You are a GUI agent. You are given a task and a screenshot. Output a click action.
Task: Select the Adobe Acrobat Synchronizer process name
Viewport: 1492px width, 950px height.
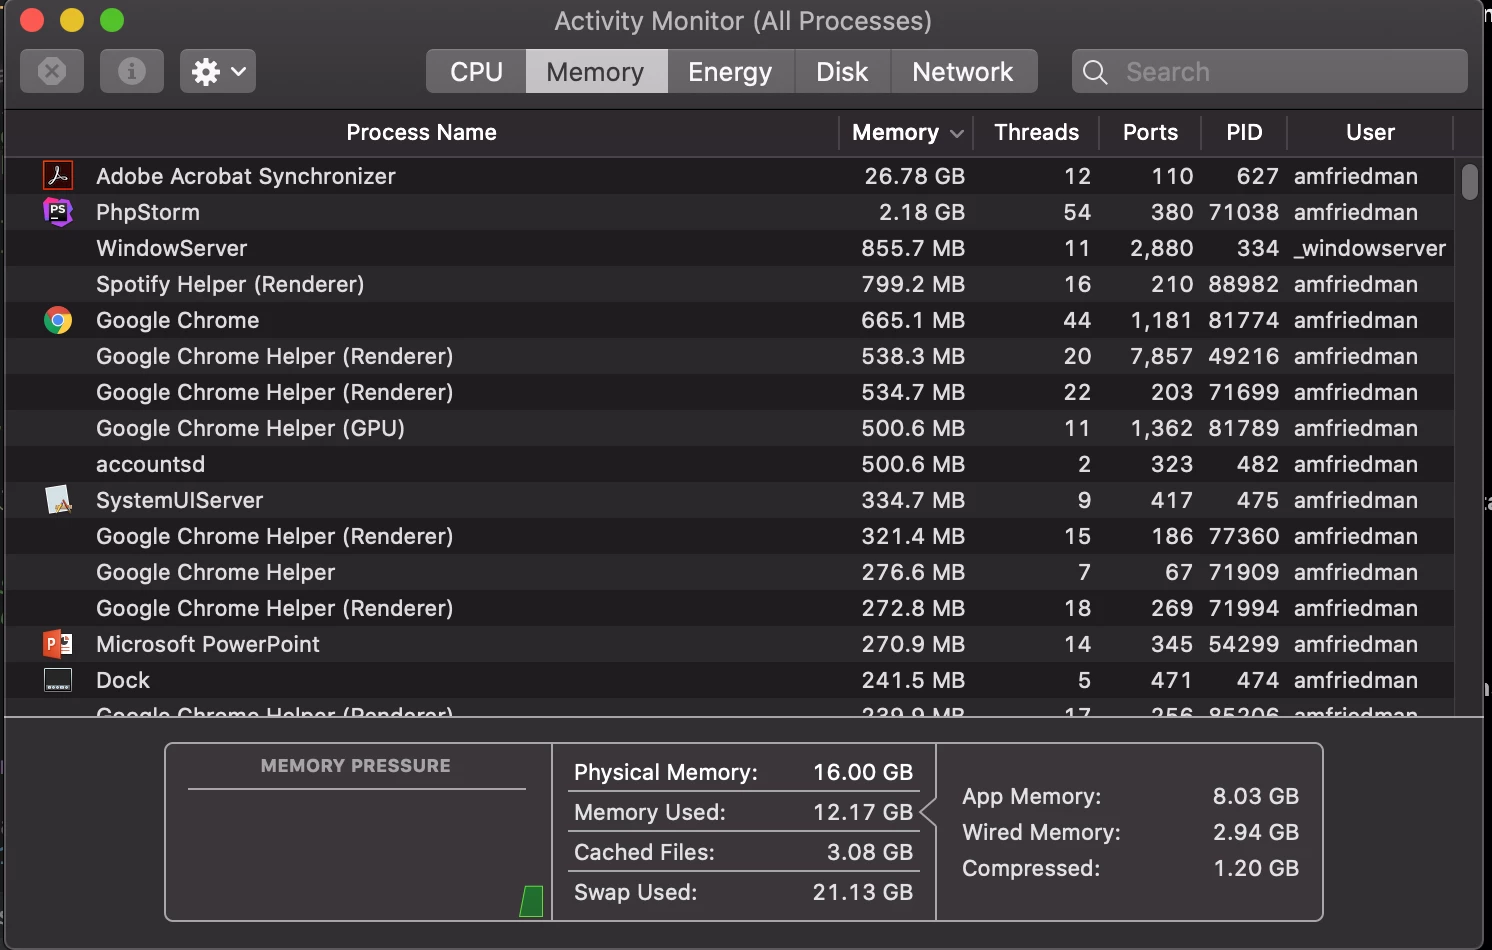[x=246, y=176]
